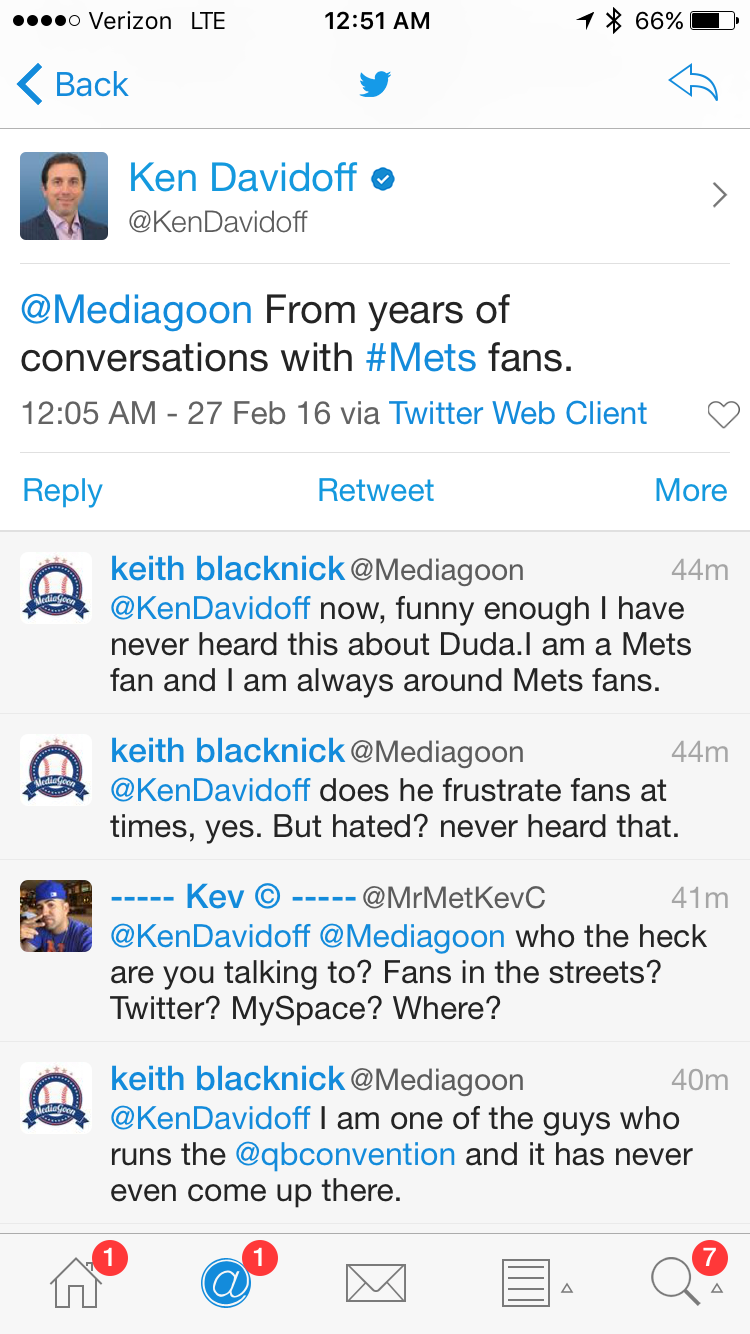Like the tweet with the heart icon
Viewport: 750px width, 1334px height.
[722, 414]
